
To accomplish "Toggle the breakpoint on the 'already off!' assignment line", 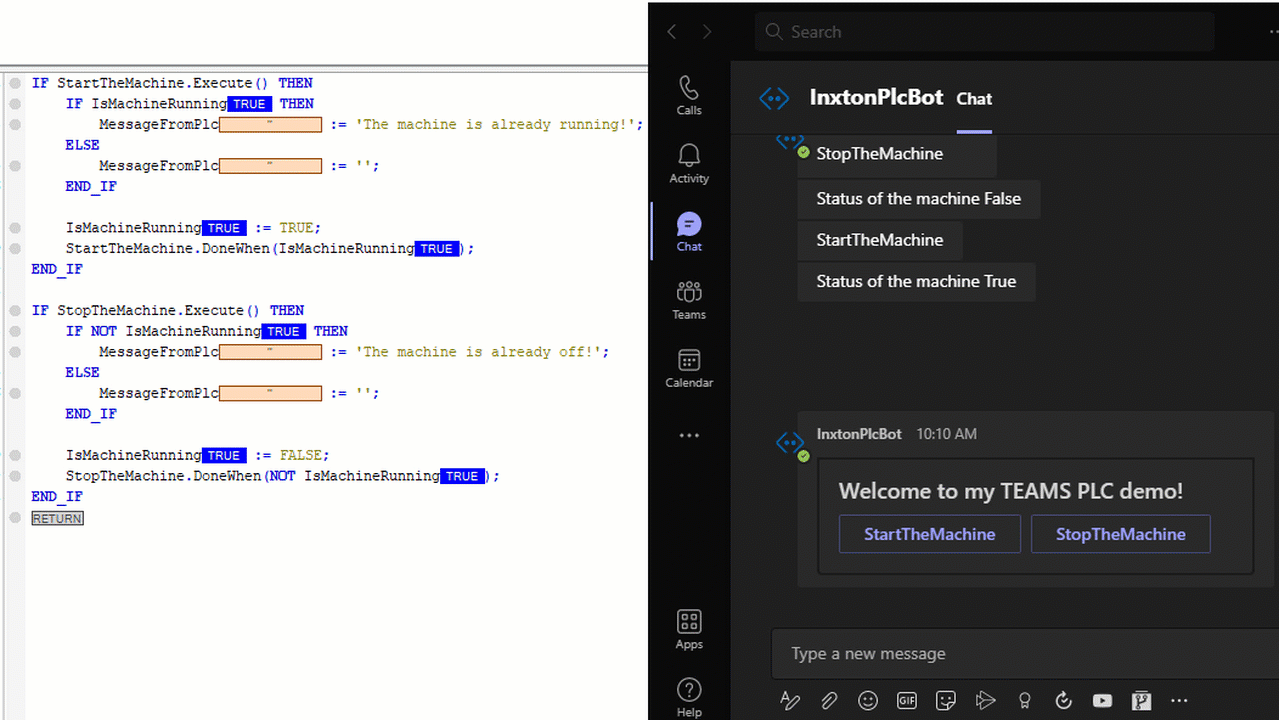I will pyautogui.click(x=15, y=352).
